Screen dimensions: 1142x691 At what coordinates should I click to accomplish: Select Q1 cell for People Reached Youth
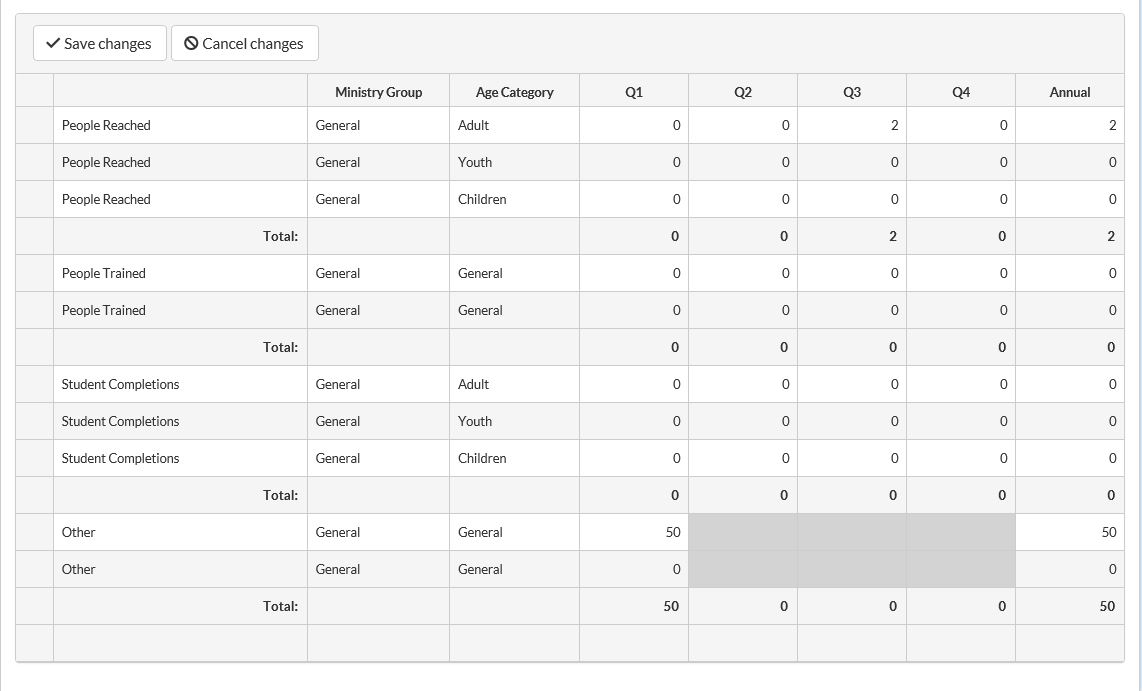click(634, 162)
